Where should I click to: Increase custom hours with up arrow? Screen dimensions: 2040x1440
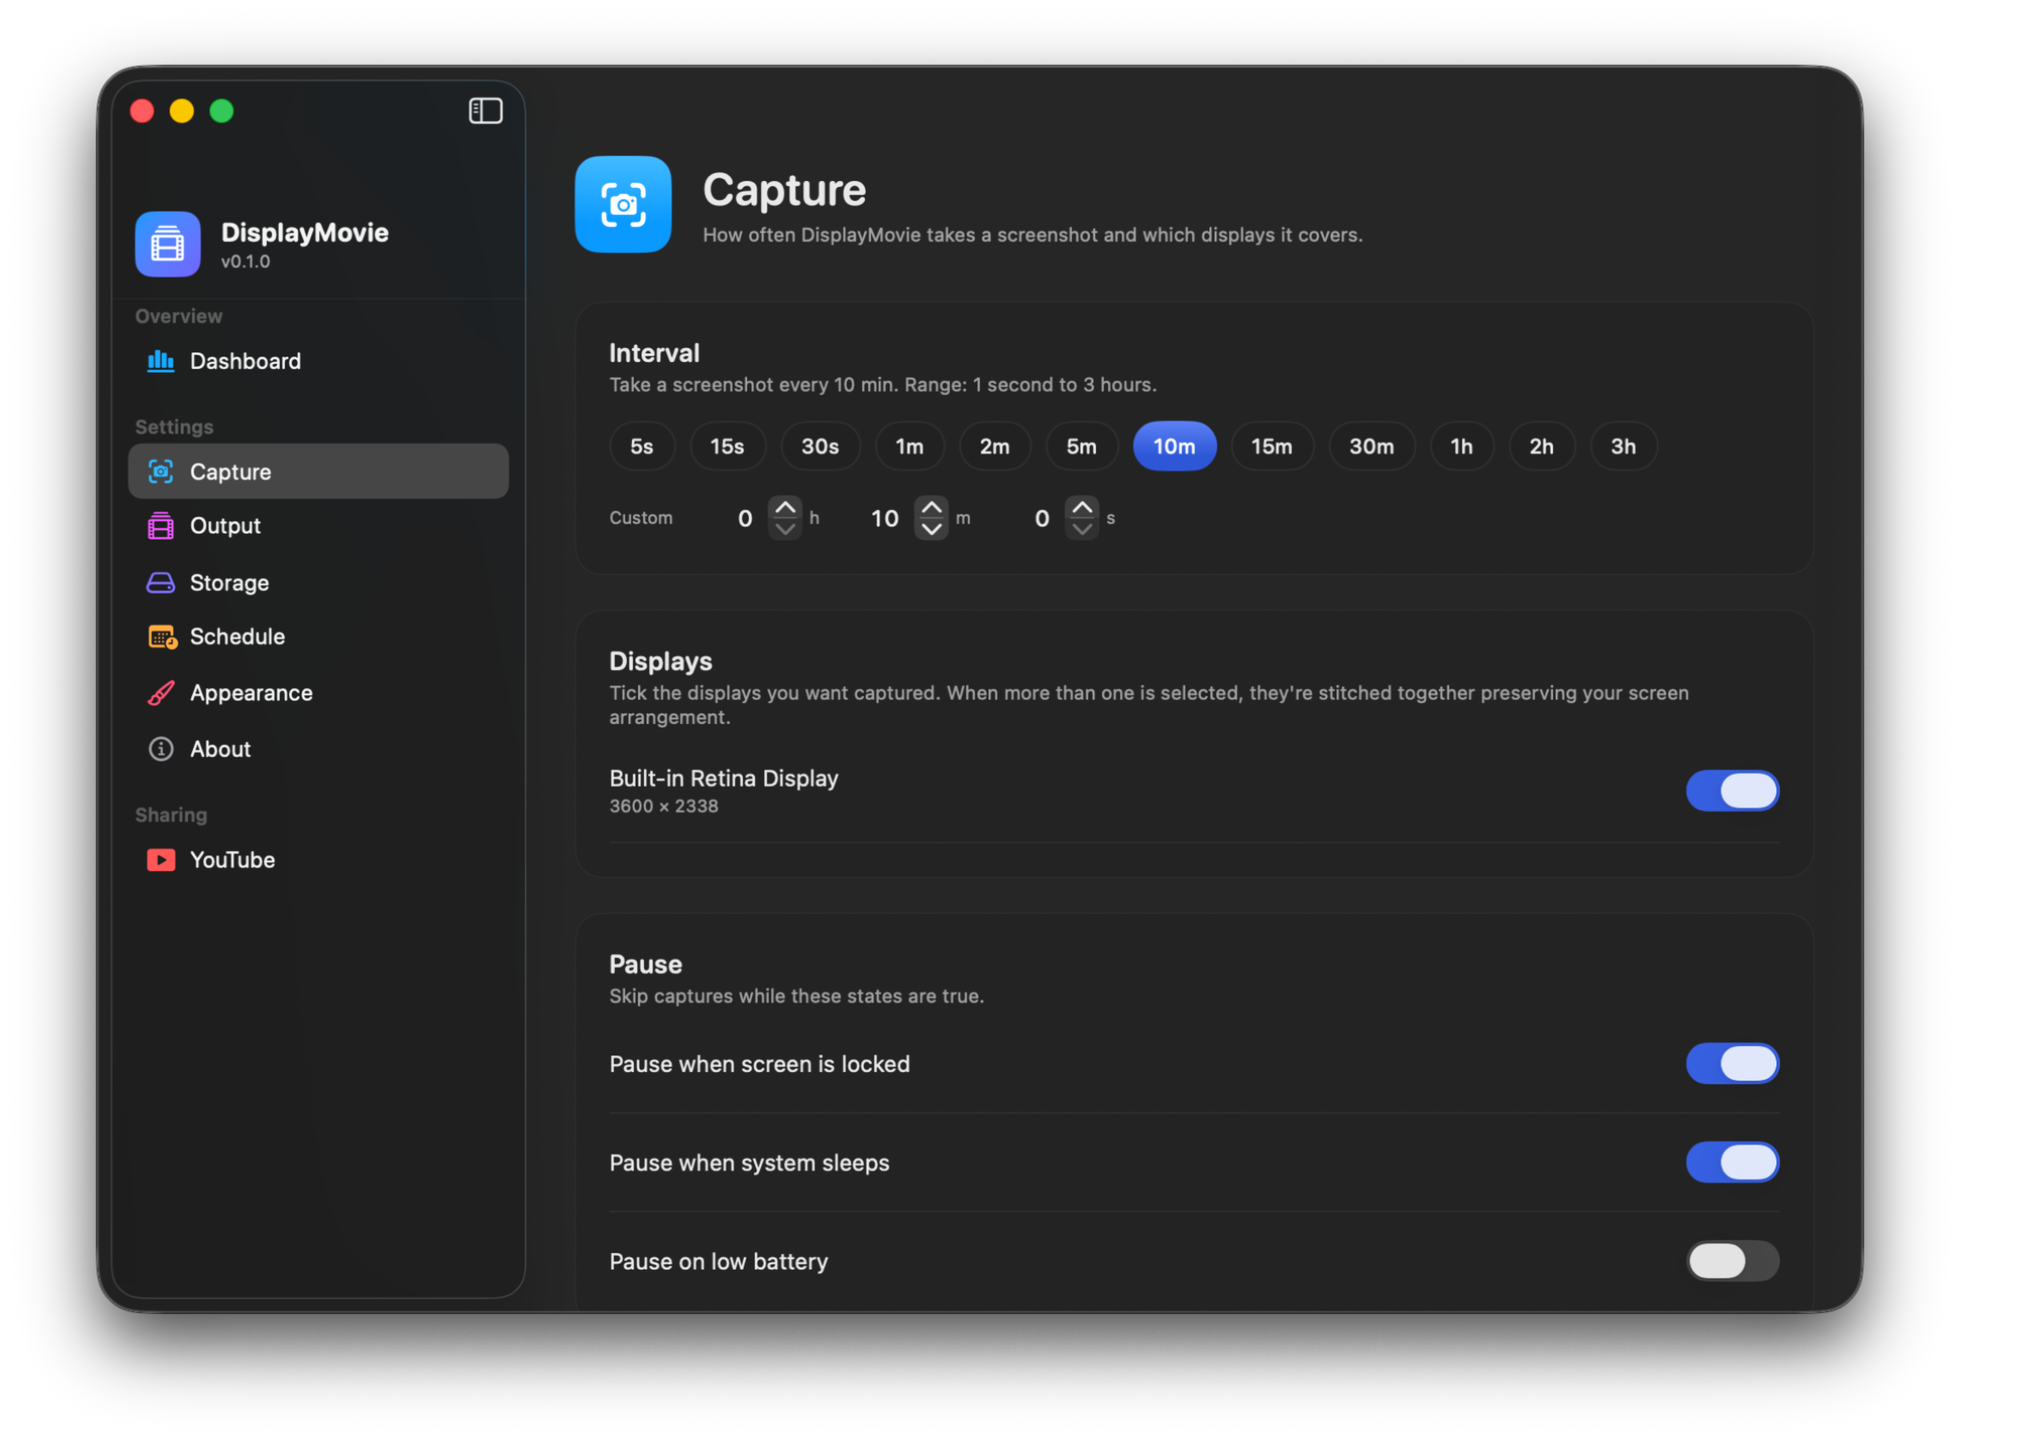(x=785, y=507)
